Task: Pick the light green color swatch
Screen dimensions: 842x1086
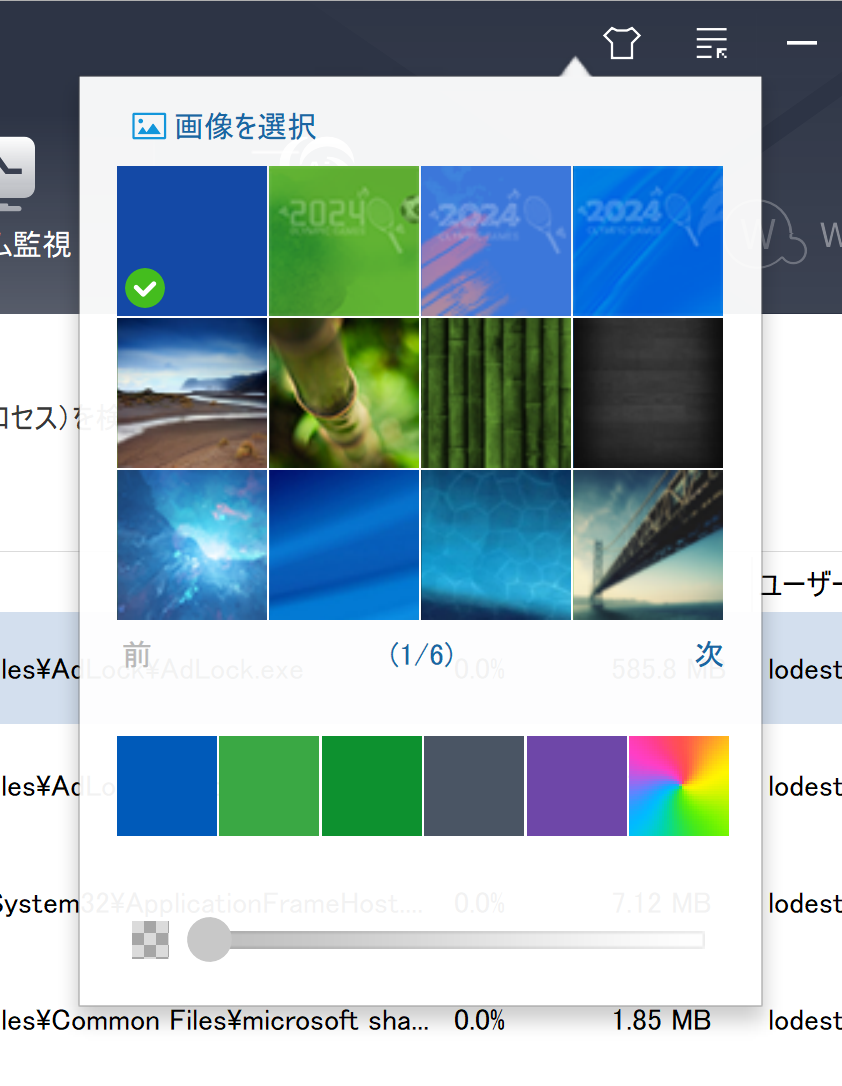Action: [x=269, y=786]
